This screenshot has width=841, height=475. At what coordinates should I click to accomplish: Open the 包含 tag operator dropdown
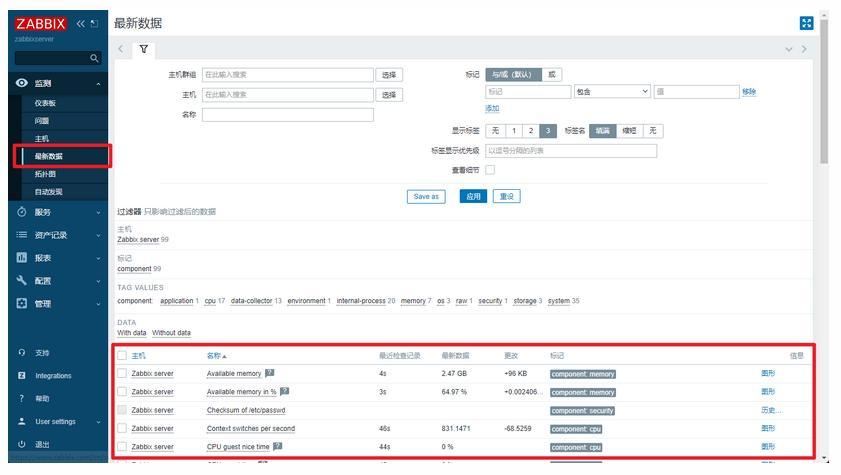tap(612, 92)
